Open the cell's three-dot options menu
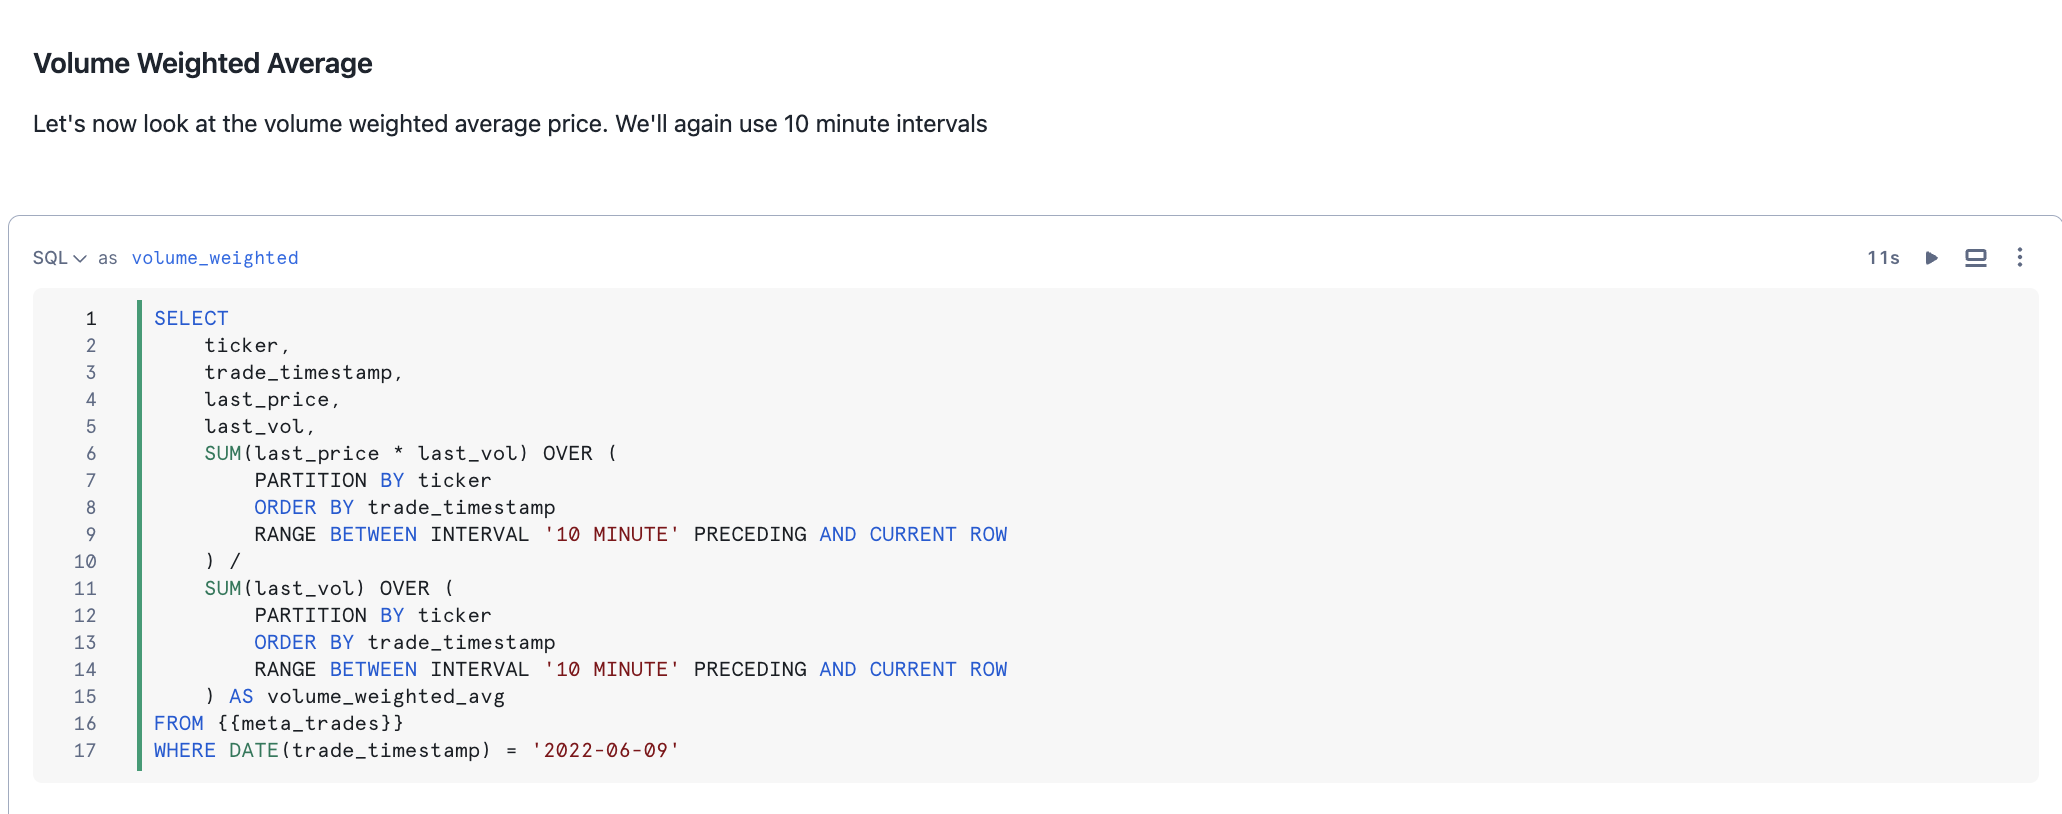The width and height of the screenshot is (2062, 814). [x=2019, y=258]
